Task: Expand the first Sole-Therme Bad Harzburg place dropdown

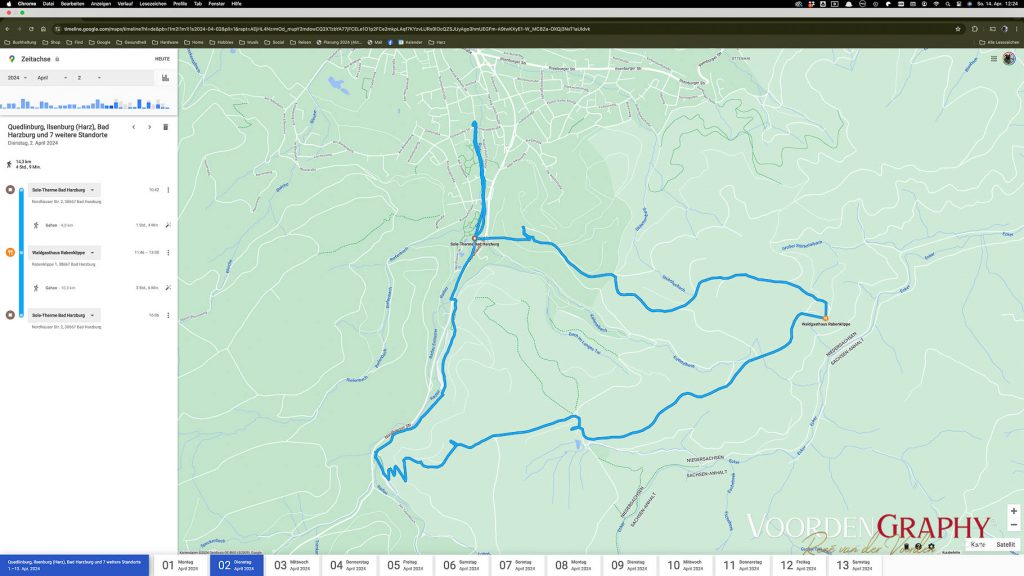Action: (93, 189)
